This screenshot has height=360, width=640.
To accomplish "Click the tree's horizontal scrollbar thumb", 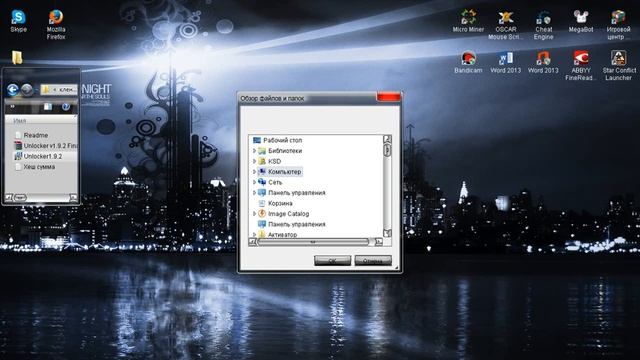I will coord(313,242).
